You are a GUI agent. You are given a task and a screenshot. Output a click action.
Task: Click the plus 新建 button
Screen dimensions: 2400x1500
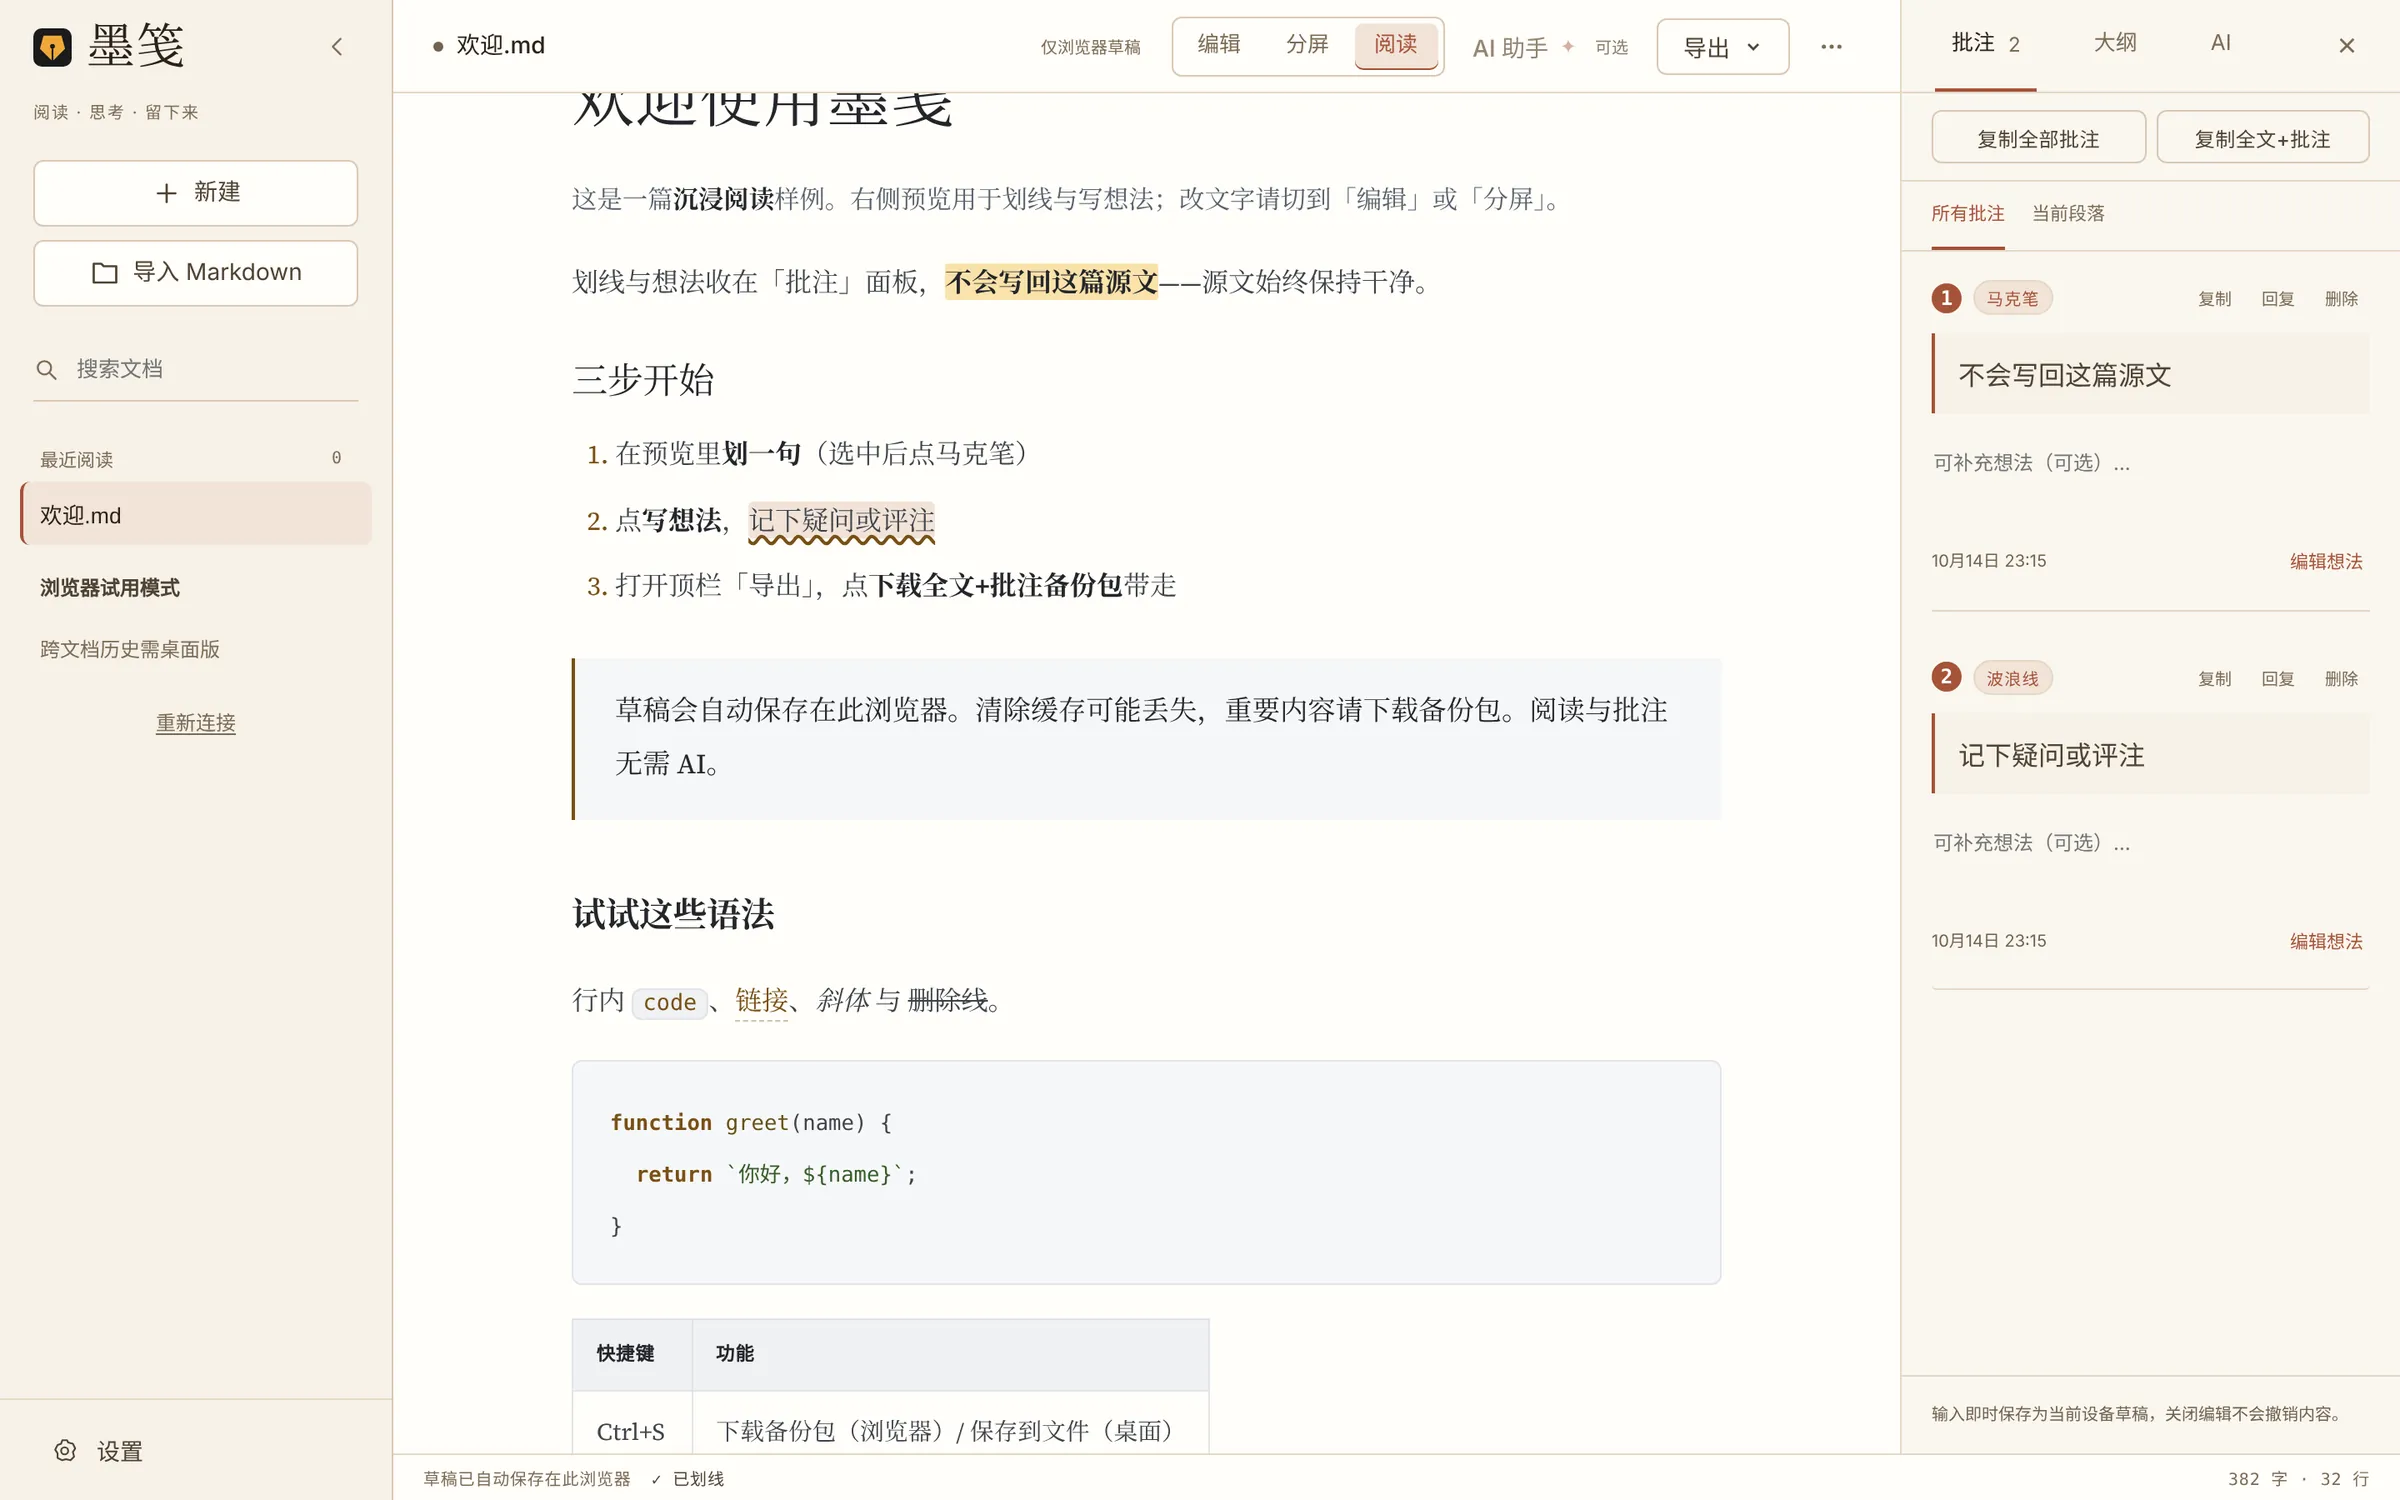[x=196, y=192]
